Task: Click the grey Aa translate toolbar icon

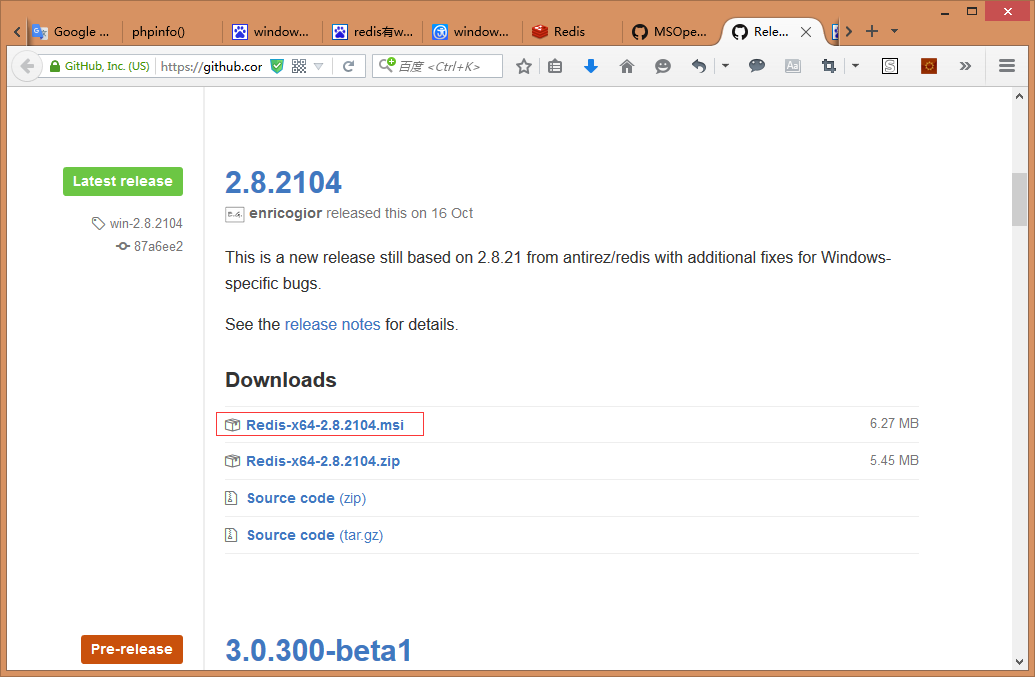Action: point(793,65)
